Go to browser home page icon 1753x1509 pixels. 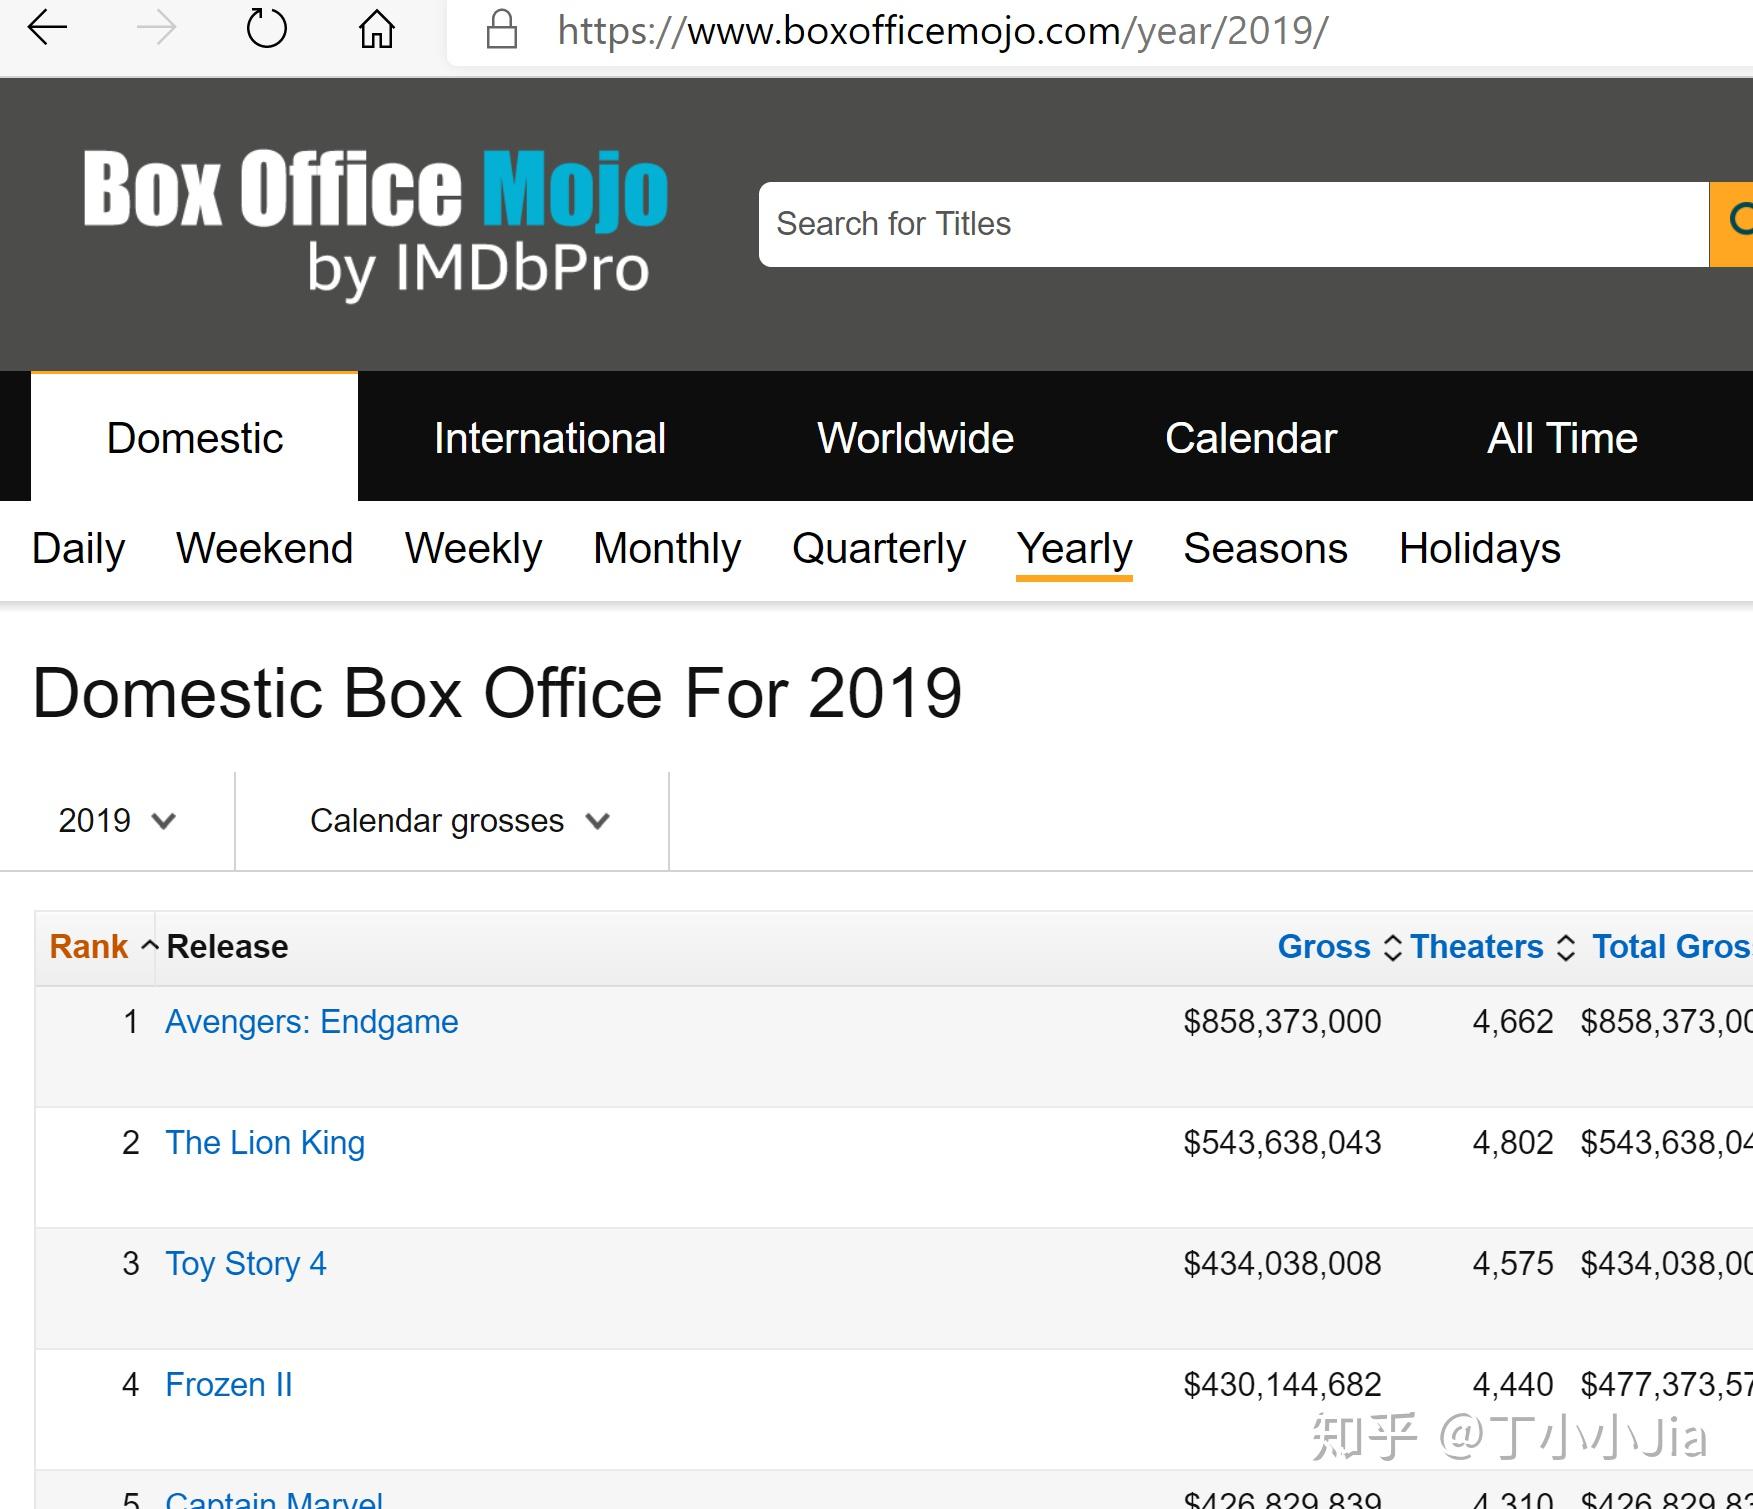(376, 29)
